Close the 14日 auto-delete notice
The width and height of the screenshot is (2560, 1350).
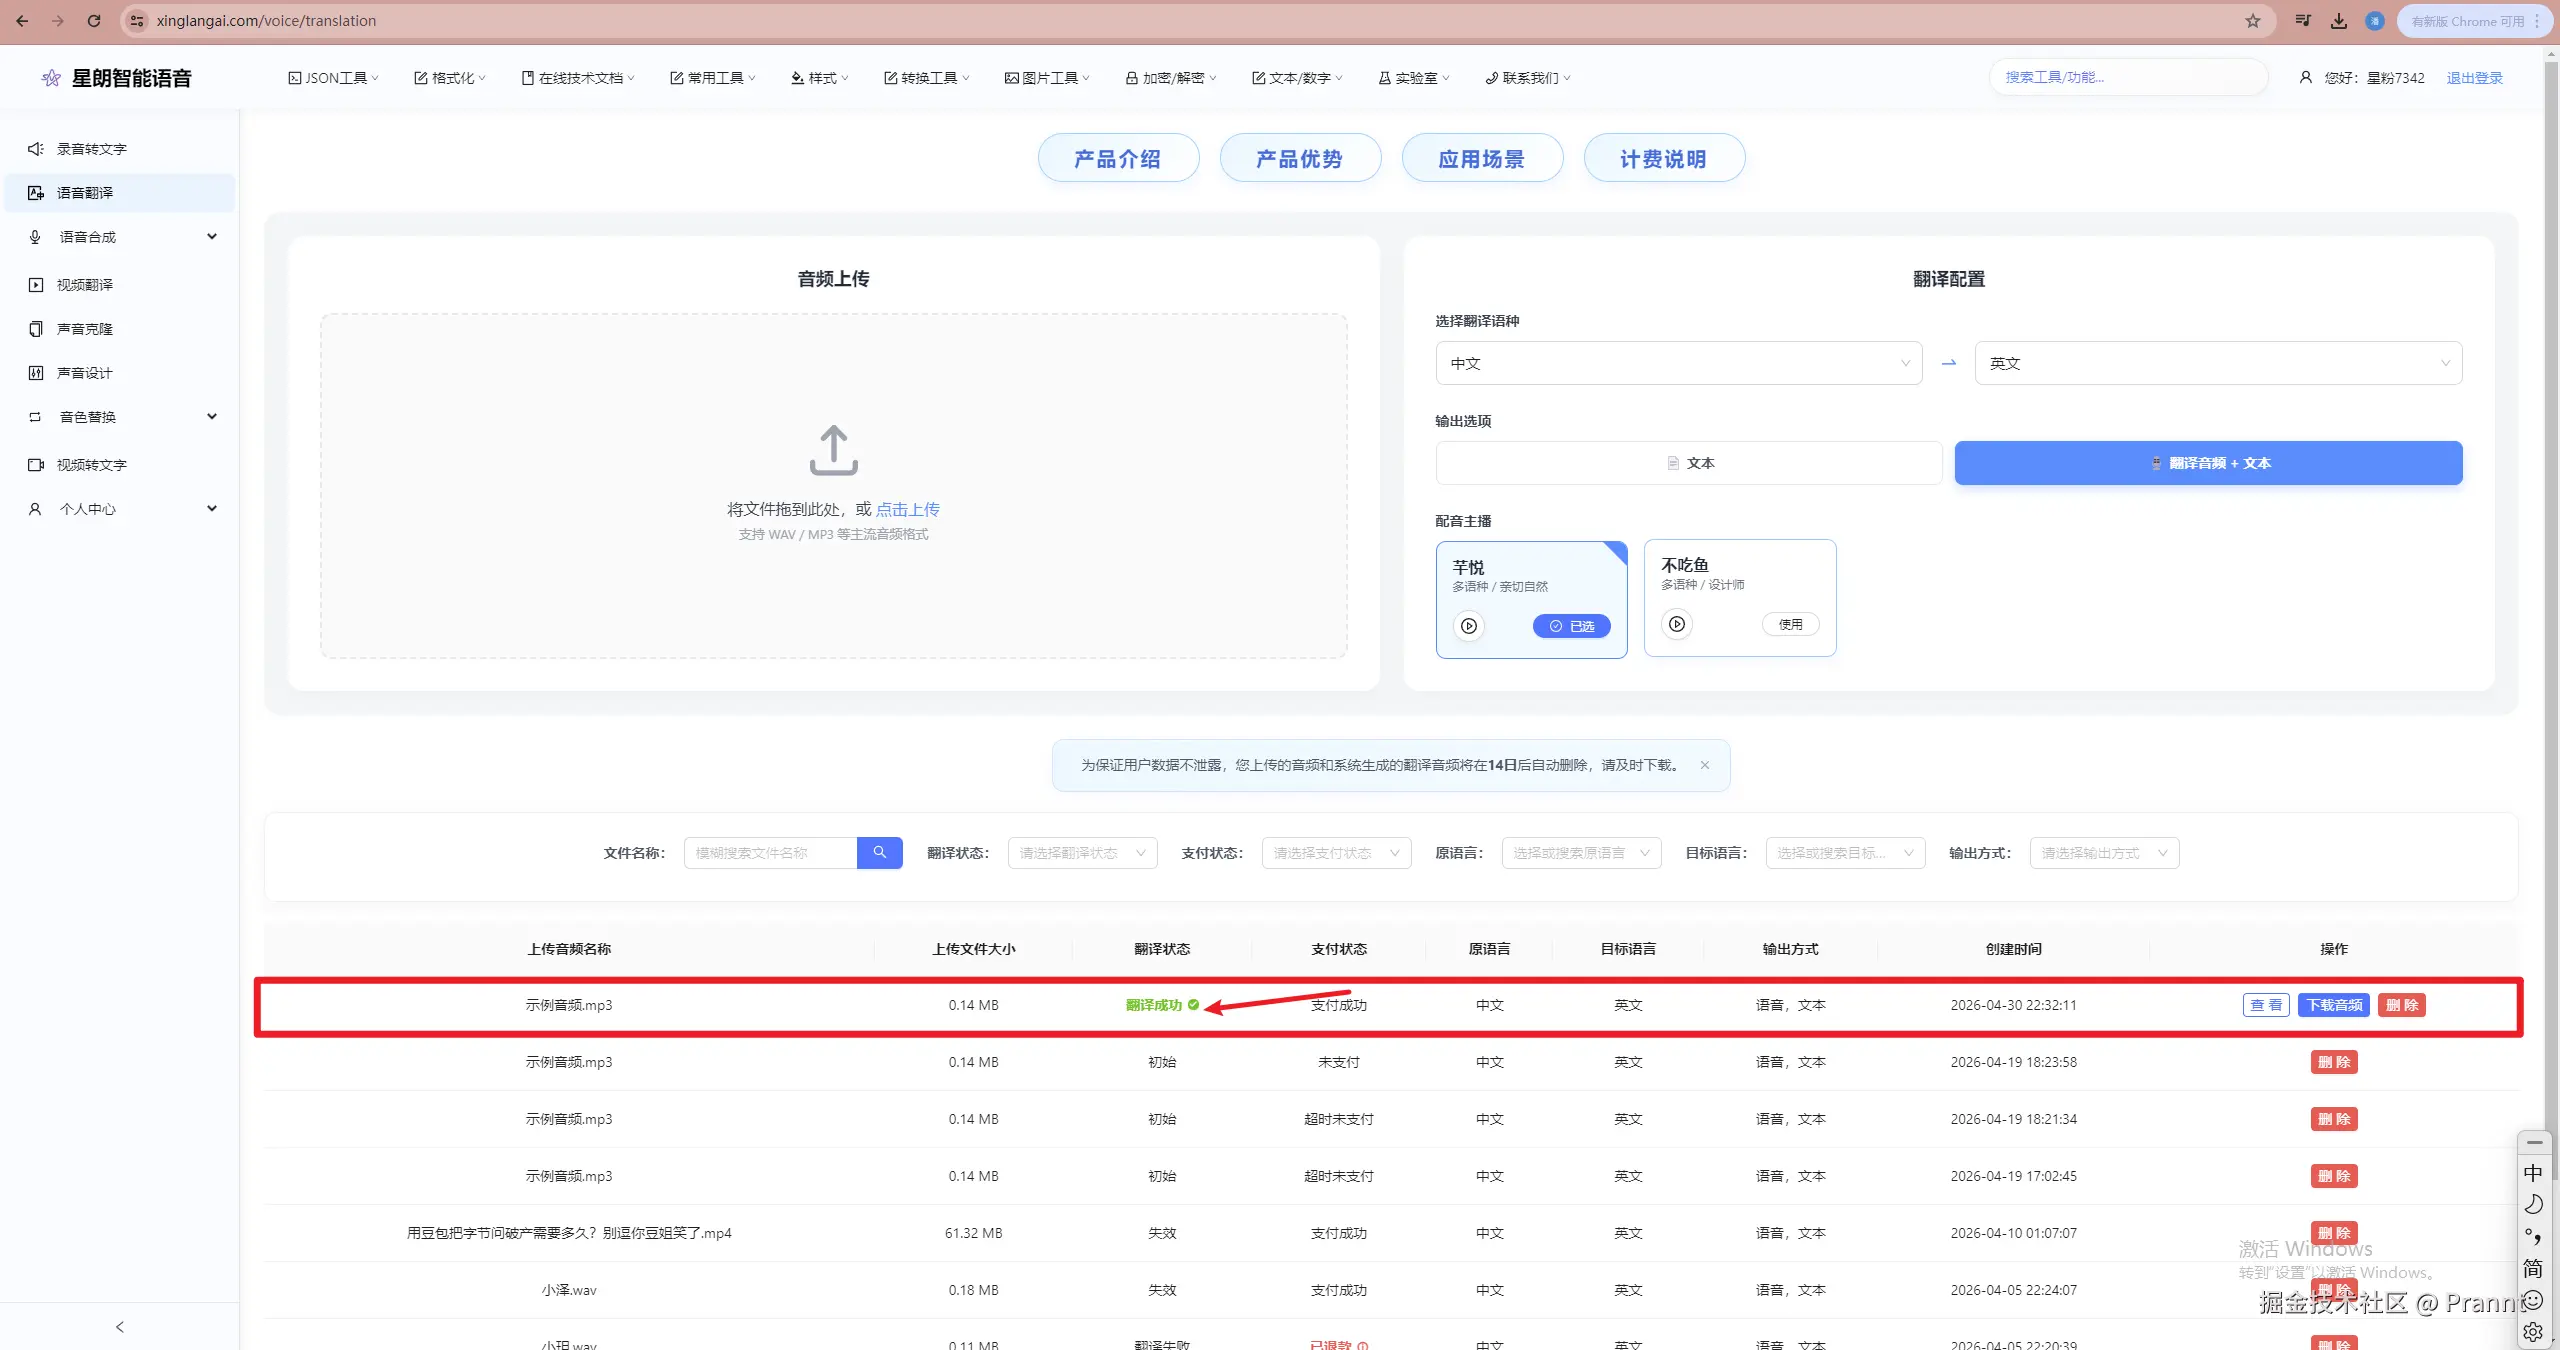click(1705, 765)
